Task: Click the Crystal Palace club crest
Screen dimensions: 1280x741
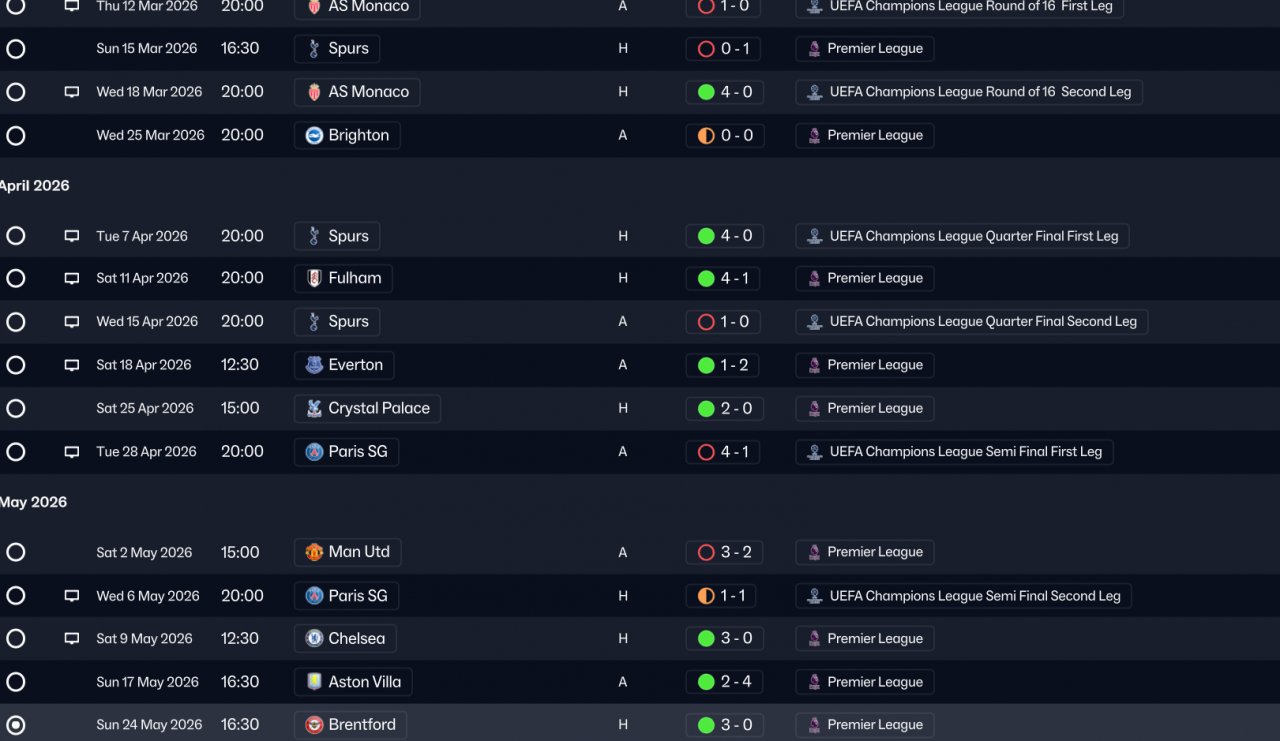Action: 314,408
